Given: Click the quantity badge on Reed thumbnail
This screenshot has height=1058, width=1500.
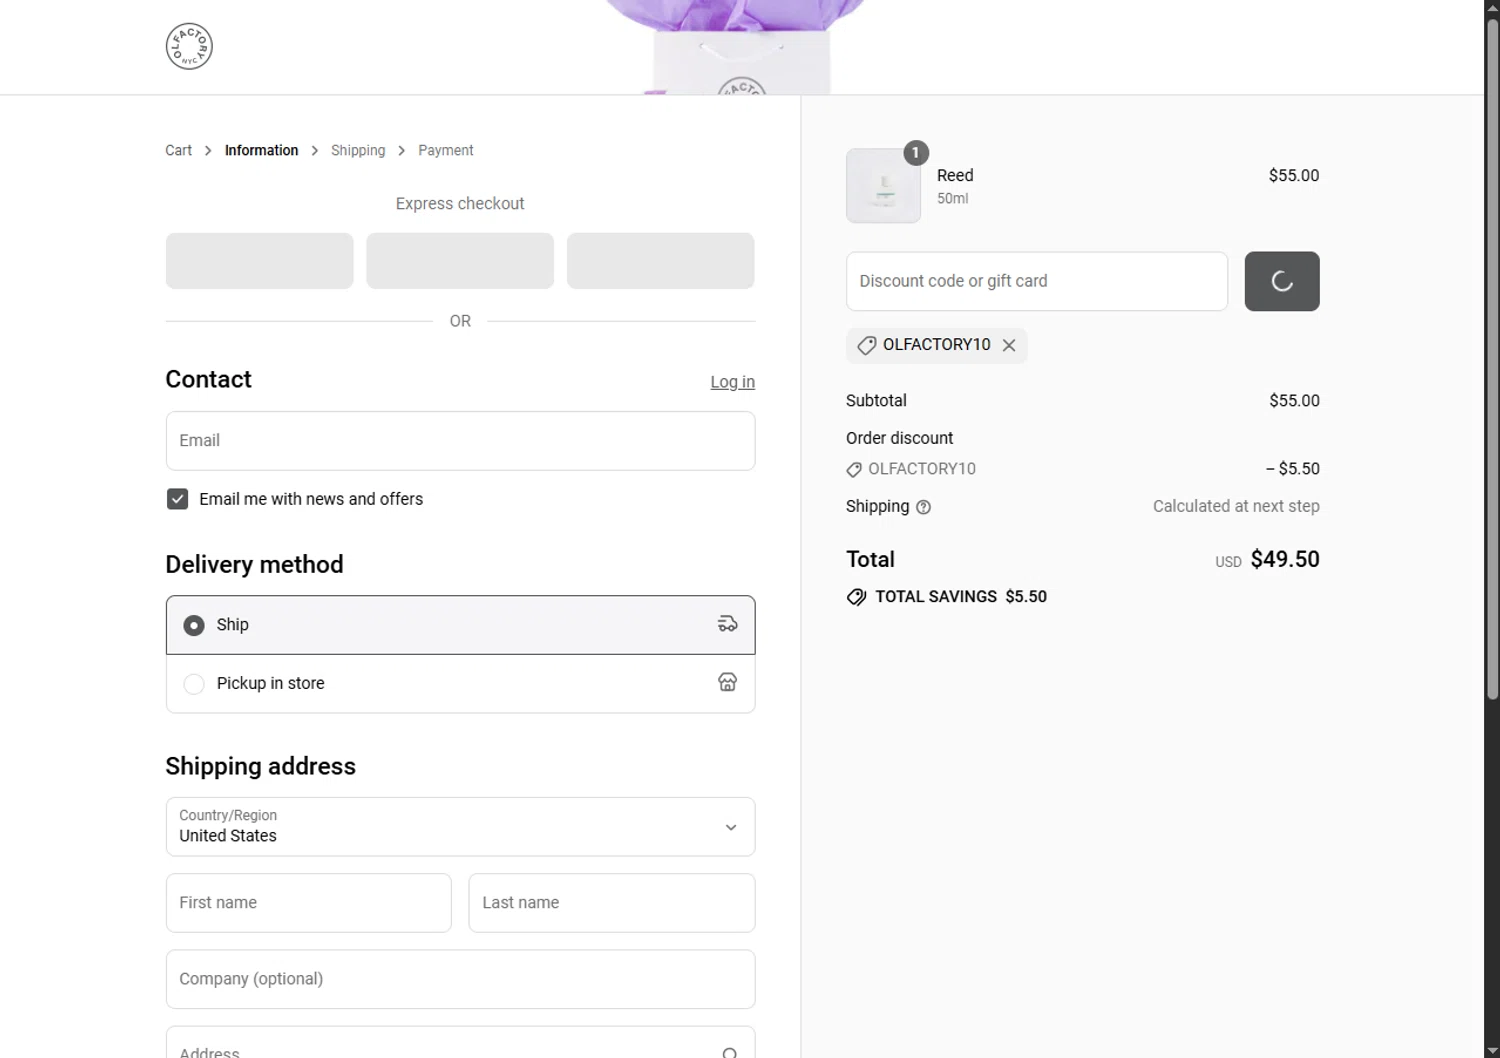Looking at the screenshot, I should 916,153.
